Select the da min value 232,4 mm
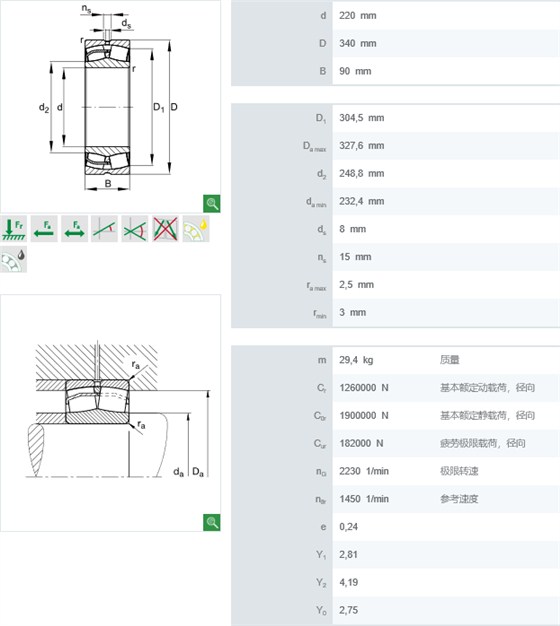This screenshot has width=560, height=626. (362, 201)
